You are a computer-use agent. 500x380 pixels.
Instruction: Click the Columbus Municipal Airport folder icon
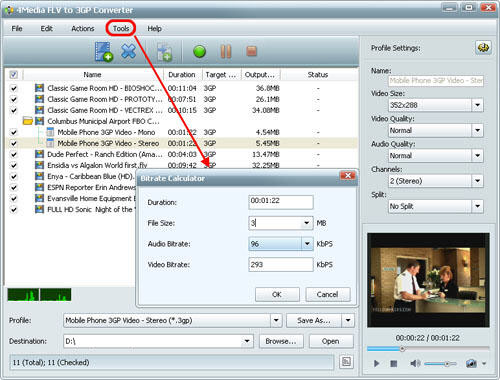27,121
